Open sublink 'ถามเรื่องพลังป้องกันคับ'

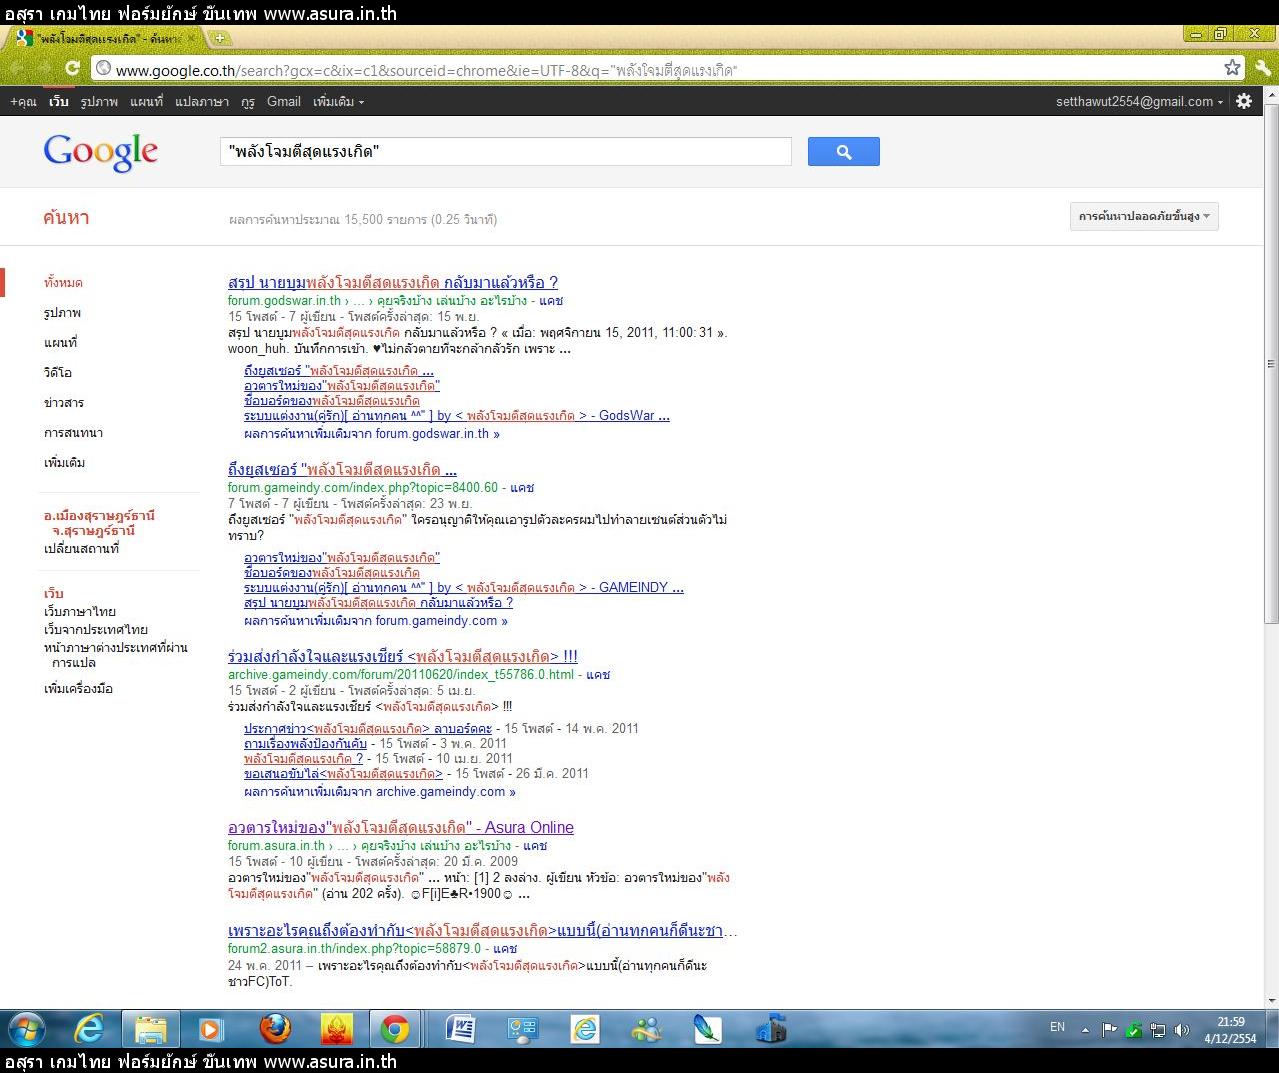coord(305,744)
